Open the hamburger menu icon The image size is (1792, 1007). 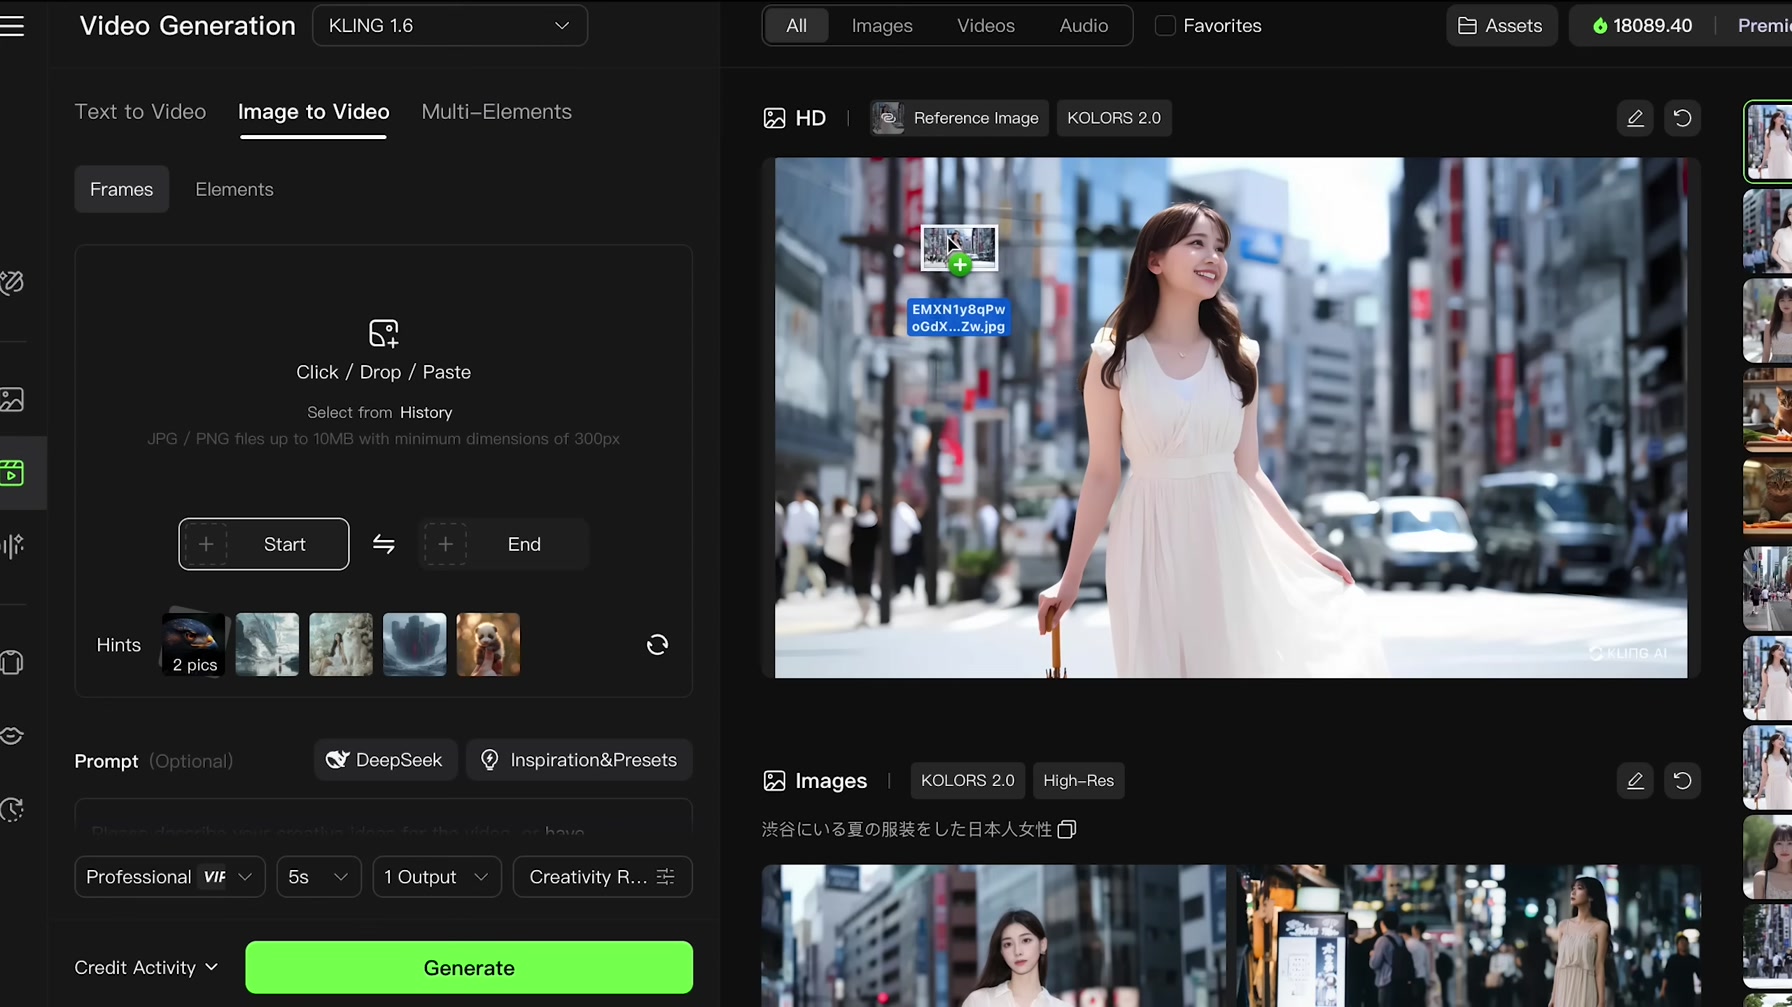[x=12, y=26]
